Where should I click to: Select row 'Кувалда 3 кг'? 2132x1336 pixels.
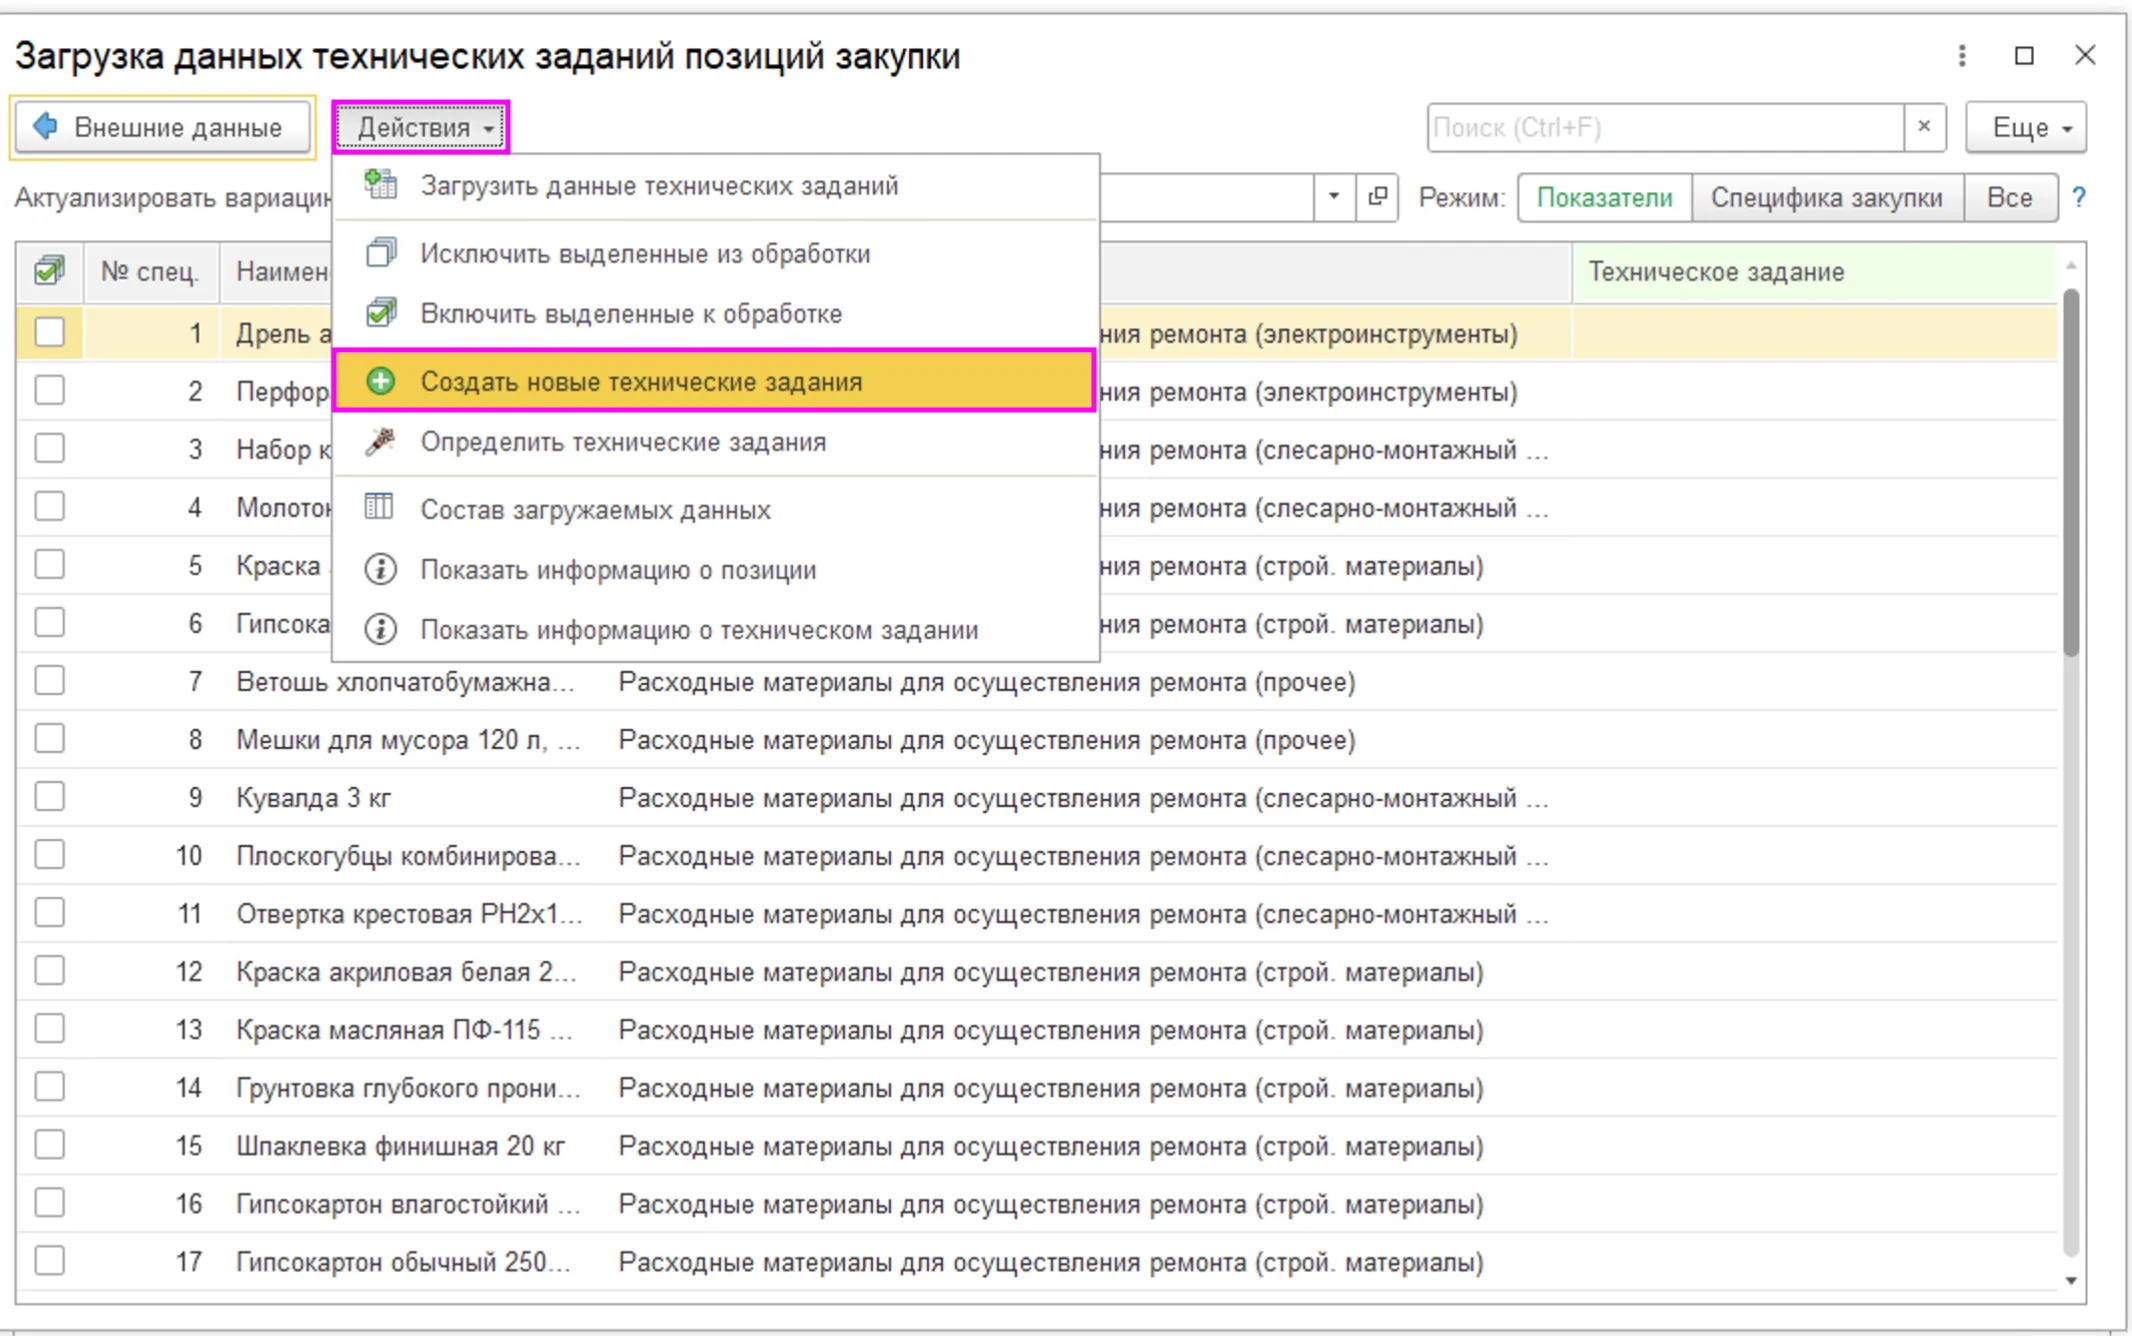1036,798
